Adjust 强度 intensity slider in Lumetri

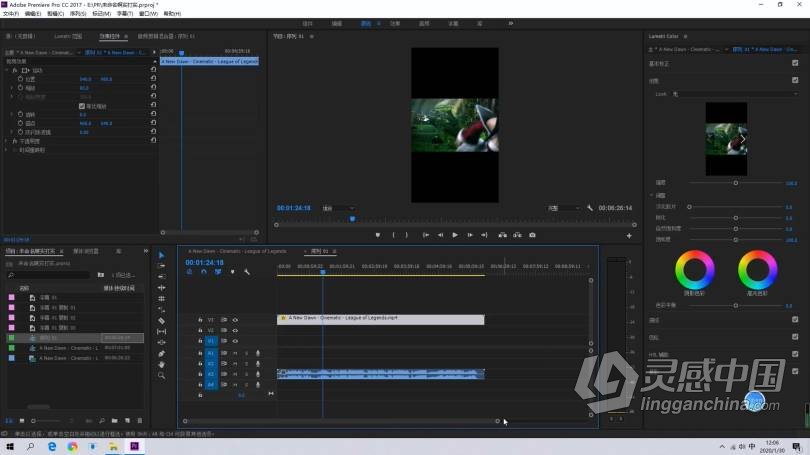coord(736,183)
